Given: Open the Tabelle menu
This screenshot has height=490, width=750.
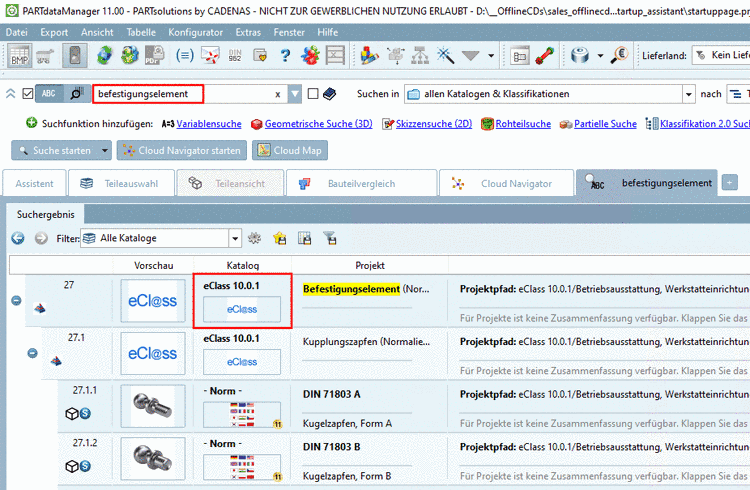Looking at the screenshot, I should (x=141, y=32).
